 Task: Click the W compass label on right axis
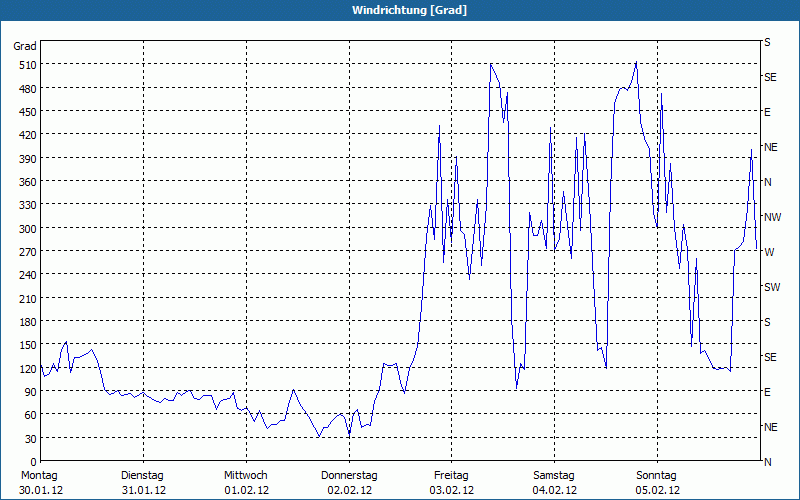768,252
